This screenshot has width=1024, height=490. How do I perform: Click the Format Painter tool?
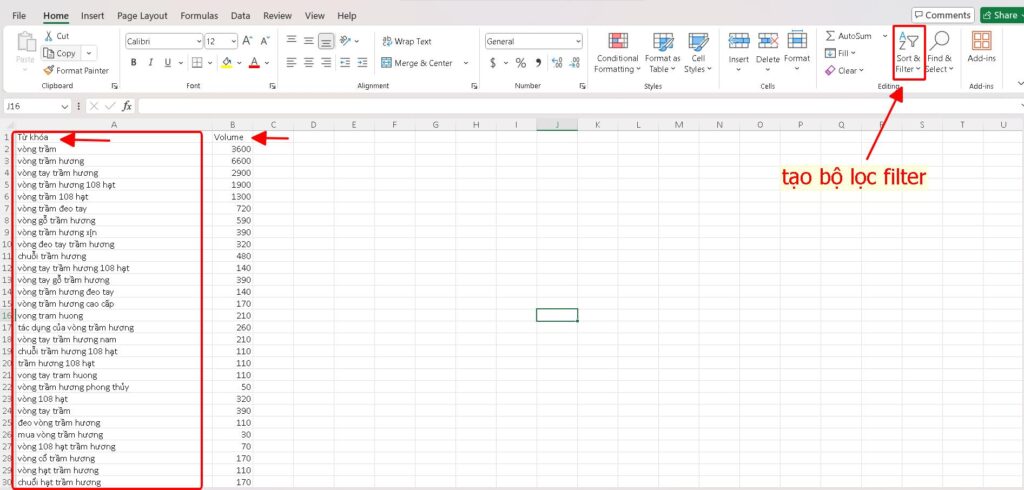pos(76,71)
